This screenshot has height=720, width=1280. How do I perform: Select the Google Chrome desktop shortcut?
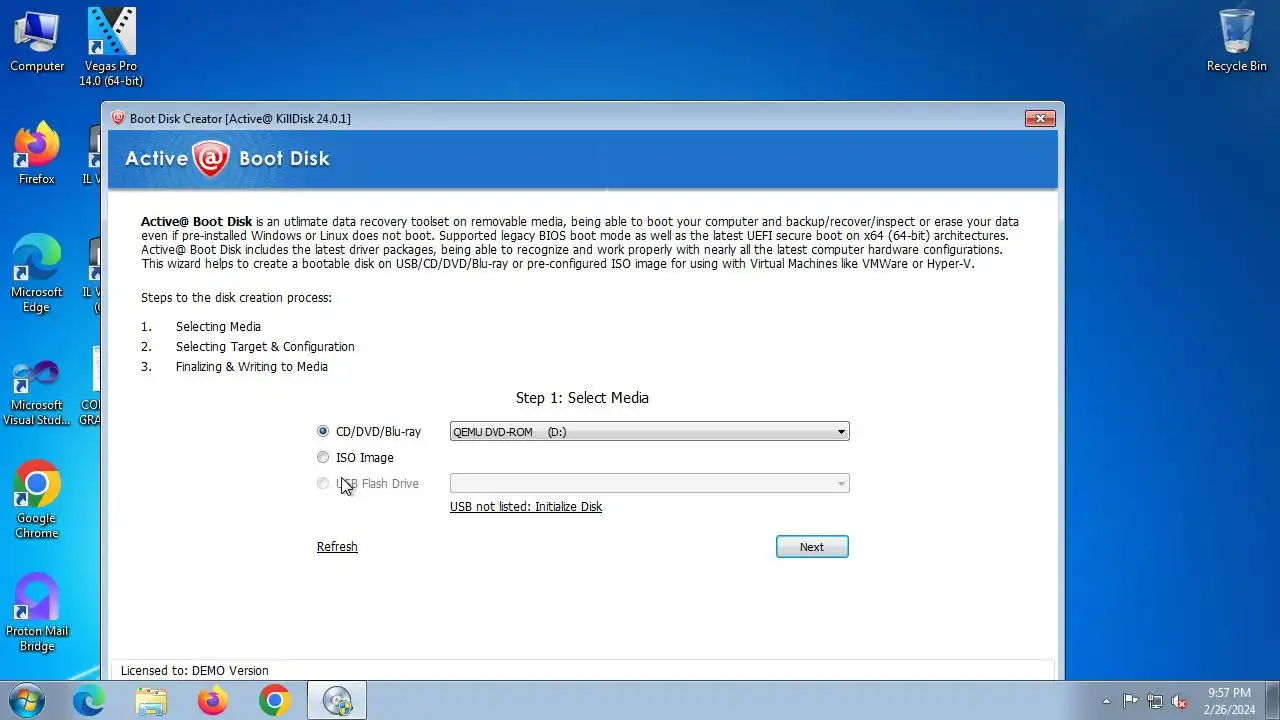click(x=37, y=500)
